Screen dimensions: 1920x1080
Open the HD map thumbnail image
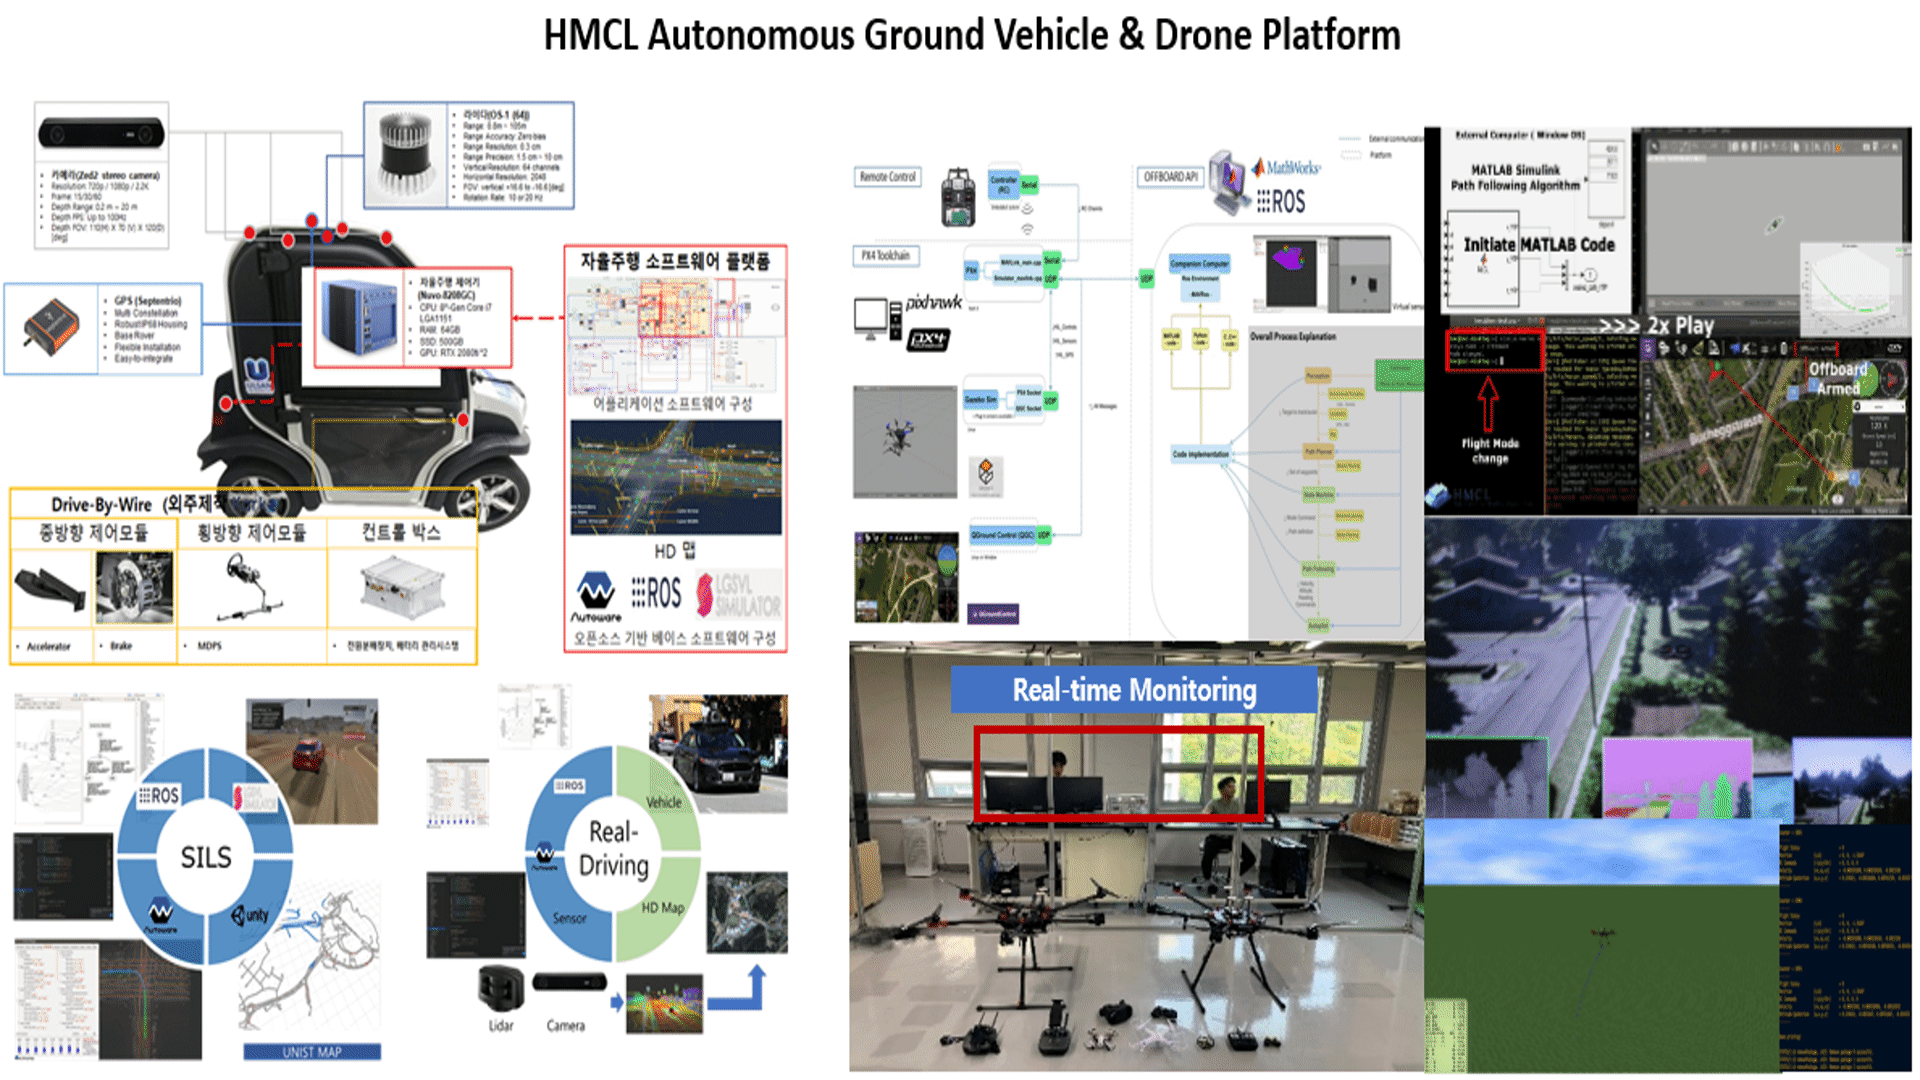pos(676,477)
